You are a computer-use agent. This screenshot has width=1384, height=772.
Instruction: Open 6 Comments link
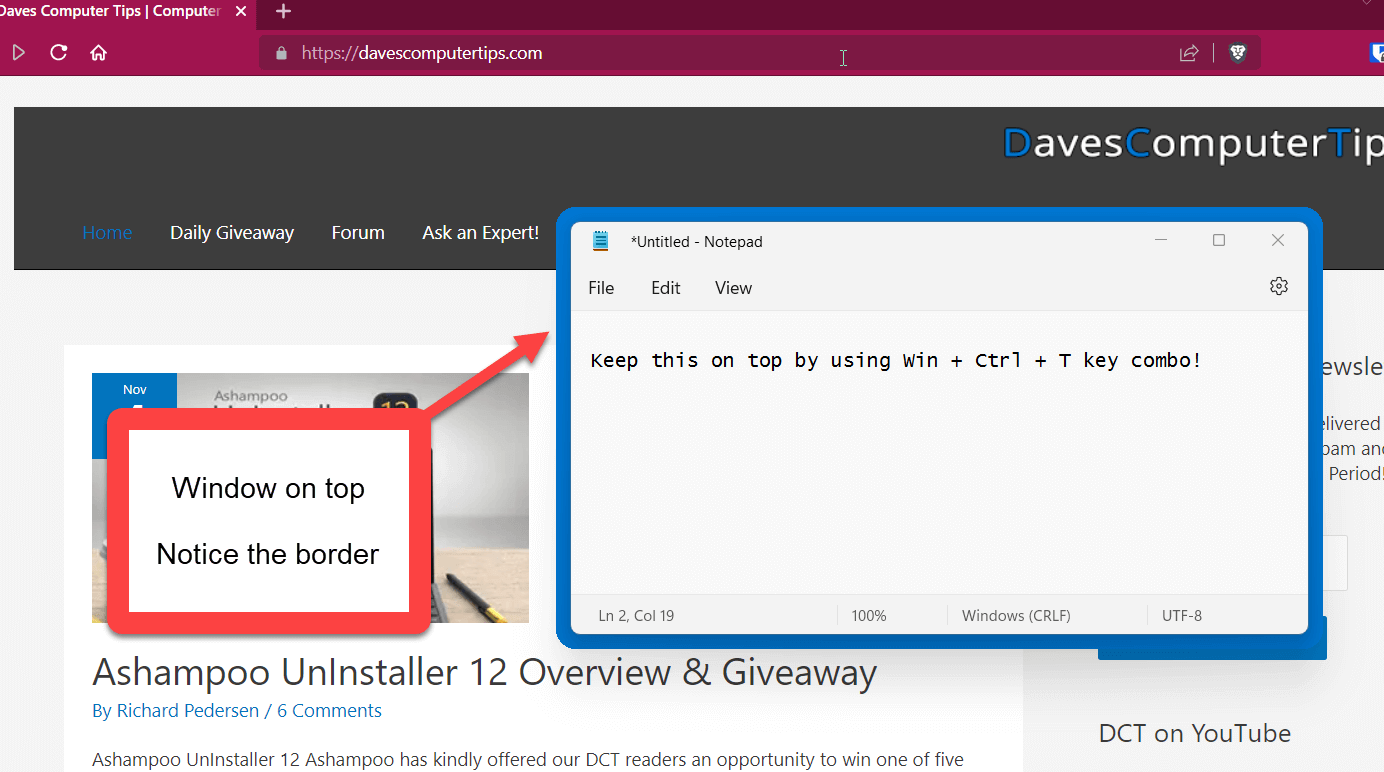point(329,711)
